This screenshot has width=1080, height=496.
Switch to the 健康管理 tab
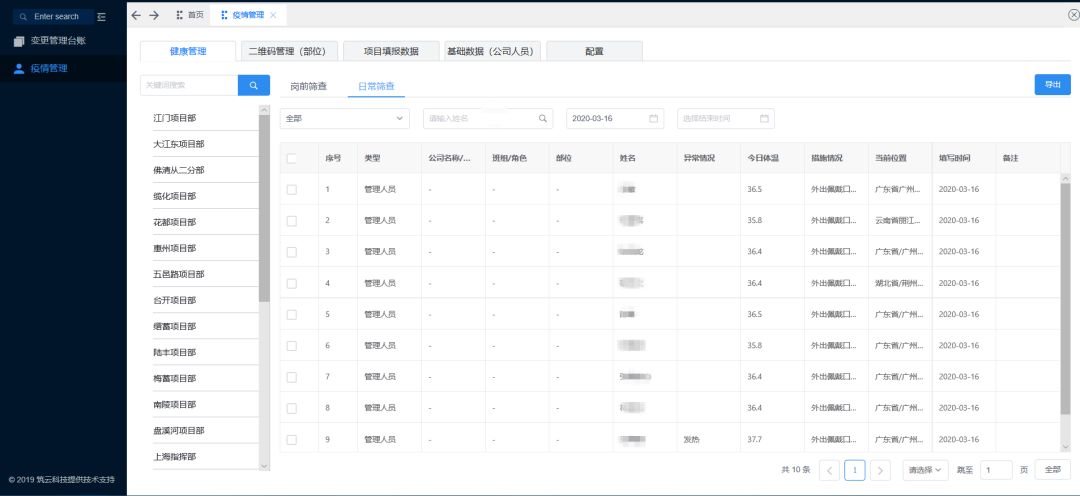pyautogui.click(x=188, y=51)
